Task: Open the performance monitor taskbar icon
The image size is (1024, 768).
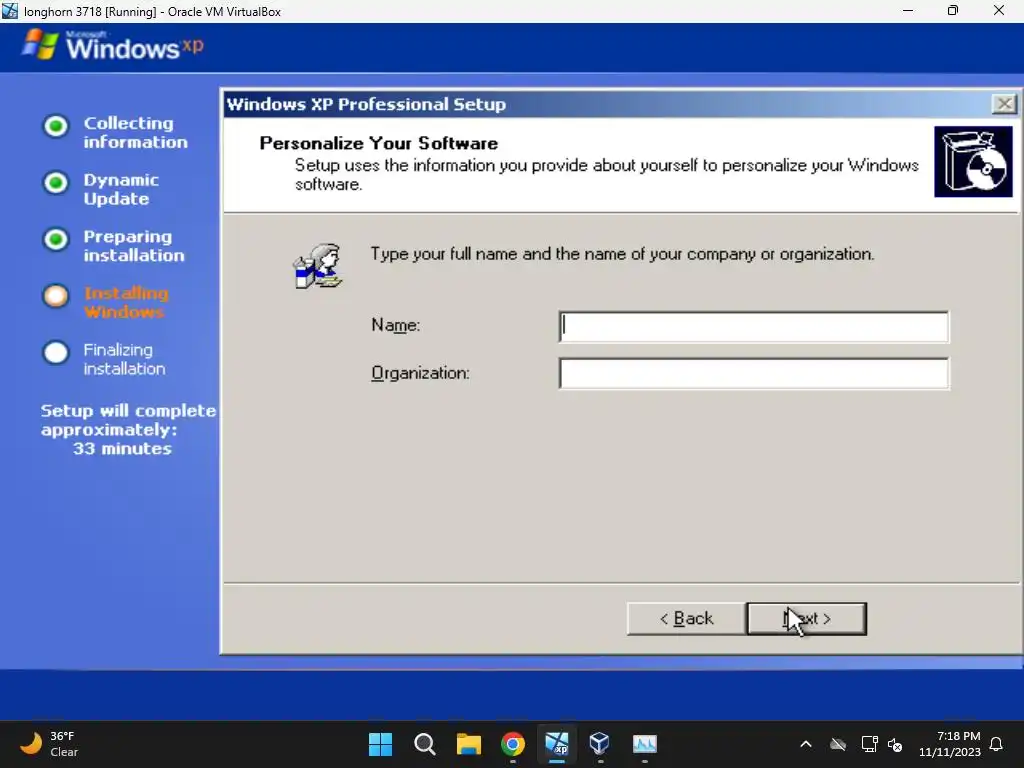Action: [645, 744]
